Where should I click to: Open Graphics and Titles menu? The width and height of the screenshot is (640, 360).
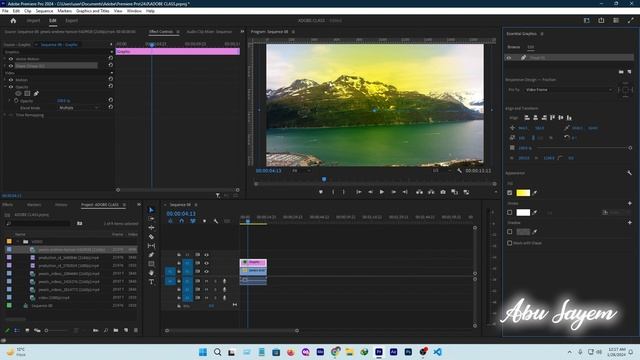[x=93, y=11]
